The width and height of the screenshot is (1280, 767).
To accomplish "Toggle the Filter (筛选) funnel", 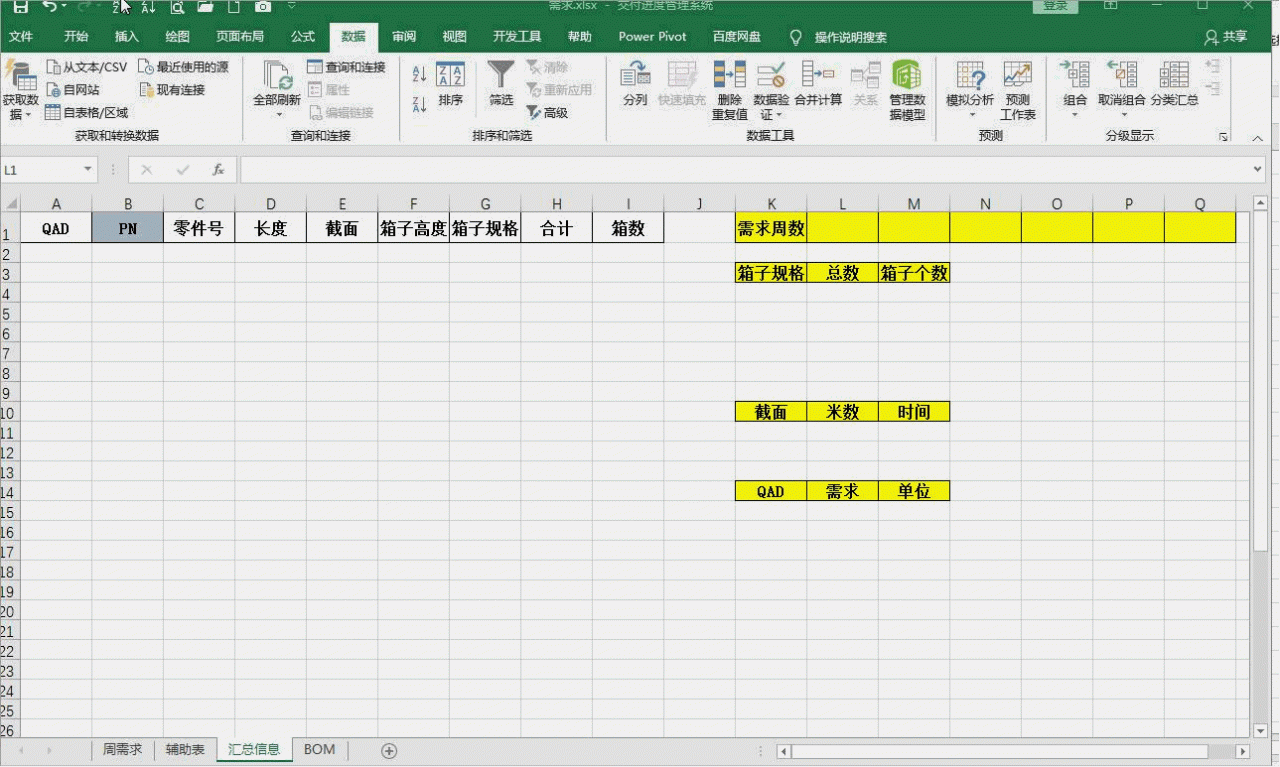I will click(x=501, y=85).
